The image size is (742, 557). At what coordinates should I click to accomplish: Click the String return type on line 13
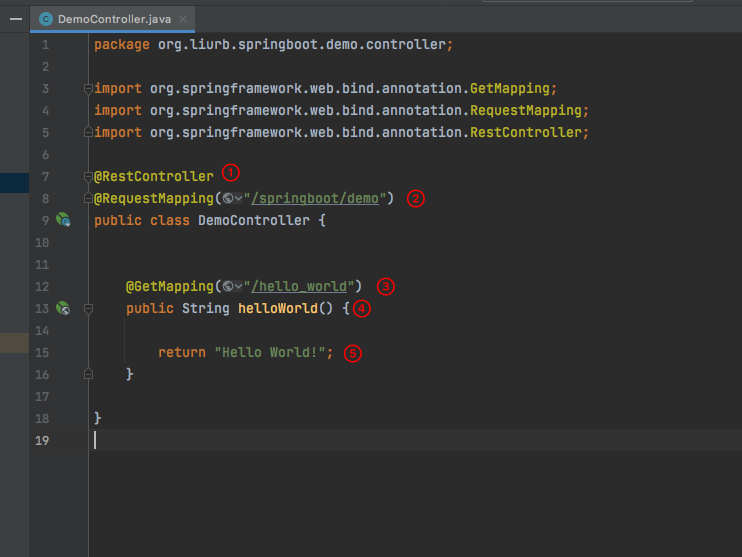point(205,309)
